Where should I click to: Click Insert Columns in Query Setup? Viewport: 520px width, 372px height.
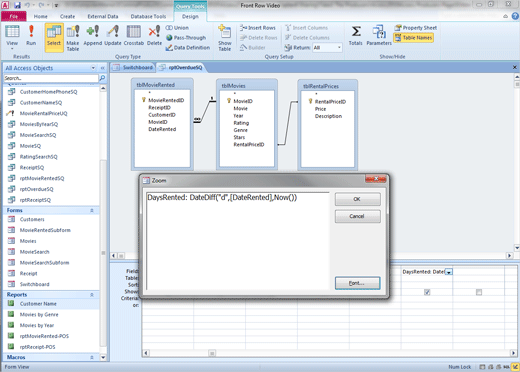tap(306, 28)
